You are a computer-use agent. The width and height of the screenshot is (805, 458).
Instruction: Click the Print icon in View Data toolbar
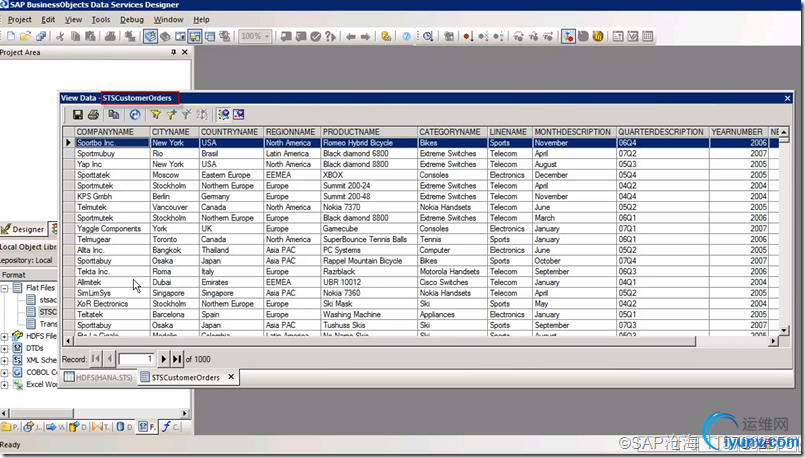click(93, 115)
